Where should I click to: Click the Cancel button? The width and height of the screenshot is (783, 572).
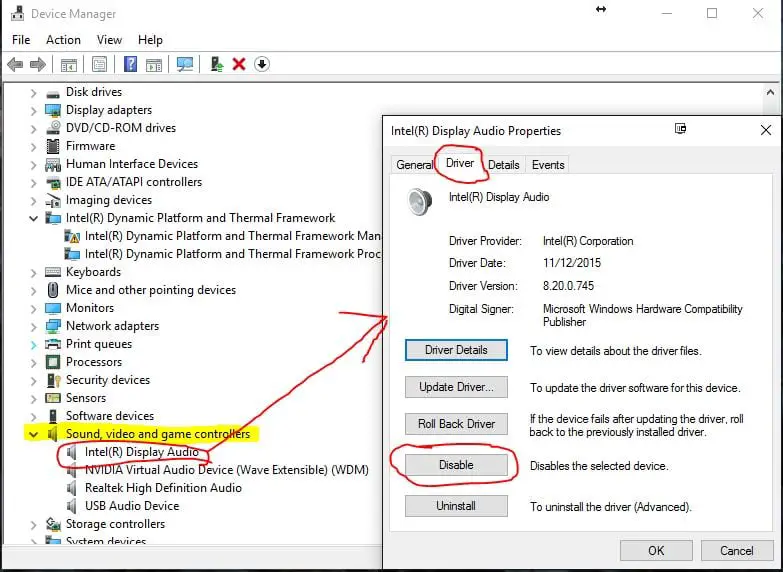pos(737,551)
